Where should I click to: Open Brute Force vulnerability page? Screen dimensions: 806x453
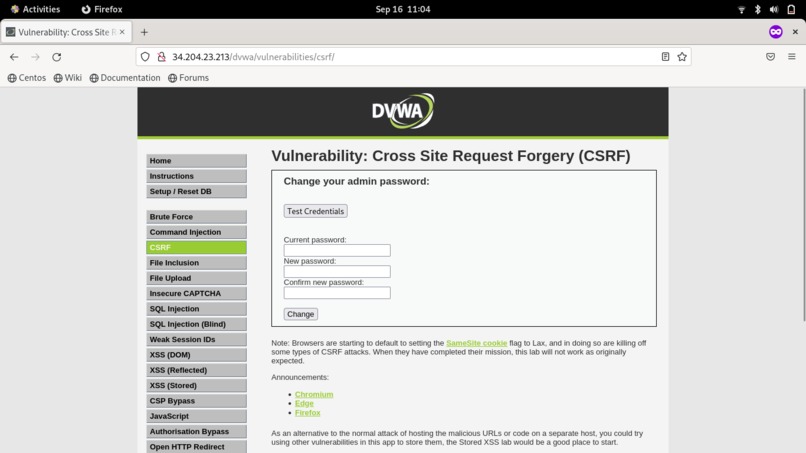(x=196, y=216)
